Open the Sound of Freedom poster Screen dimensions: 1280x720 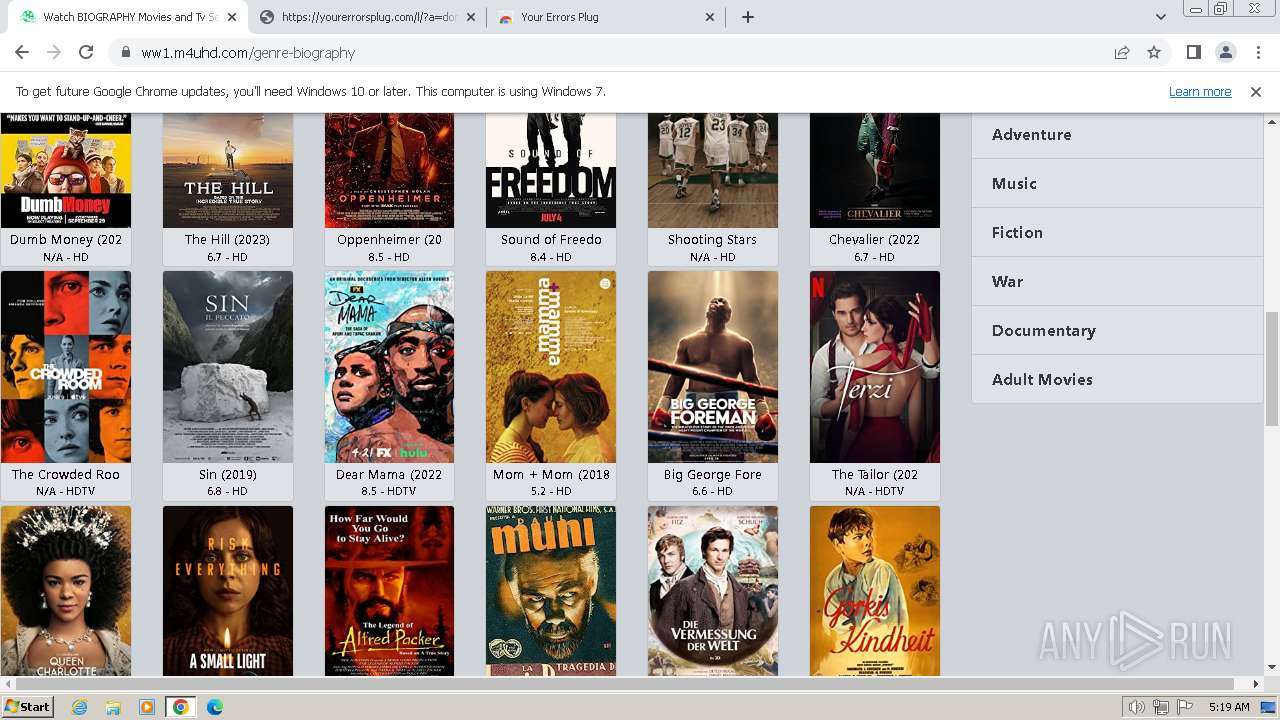(x=551, y=171)
